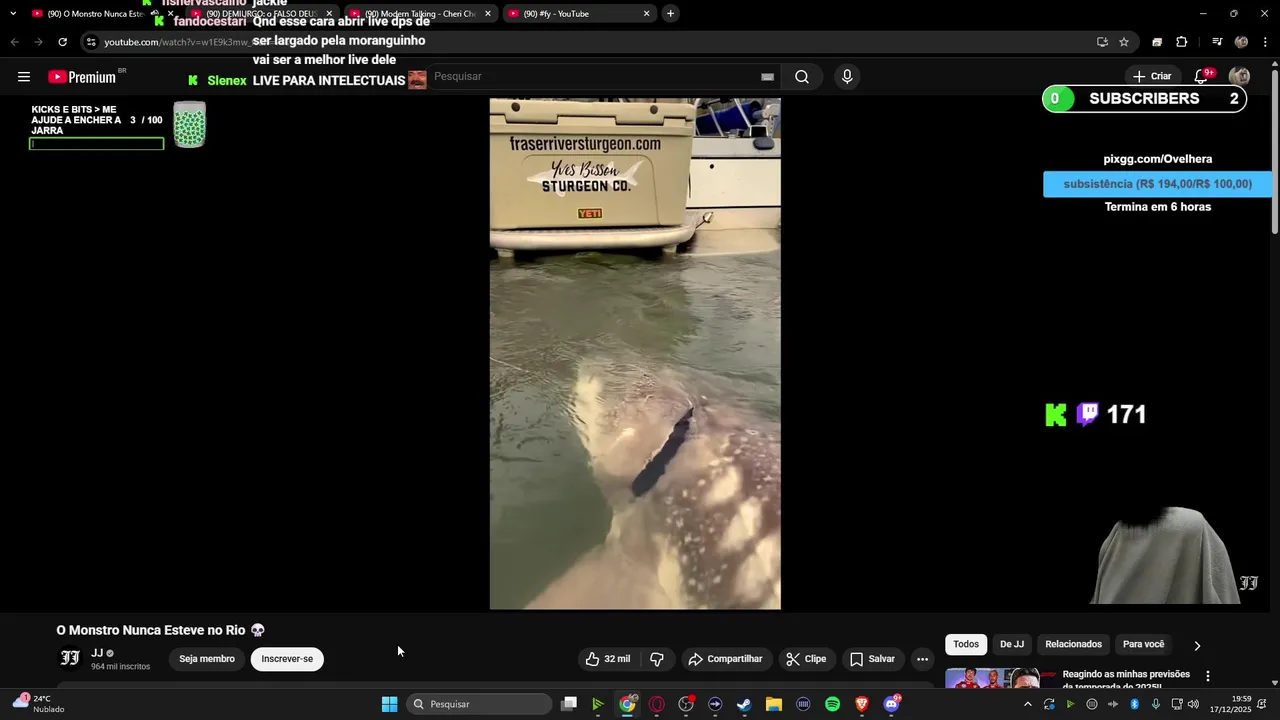Click the Compartilhar share button
Image resolution: width=1280 pixels, height=720 pixels.
pyautogui.click(x=725, y=659)
